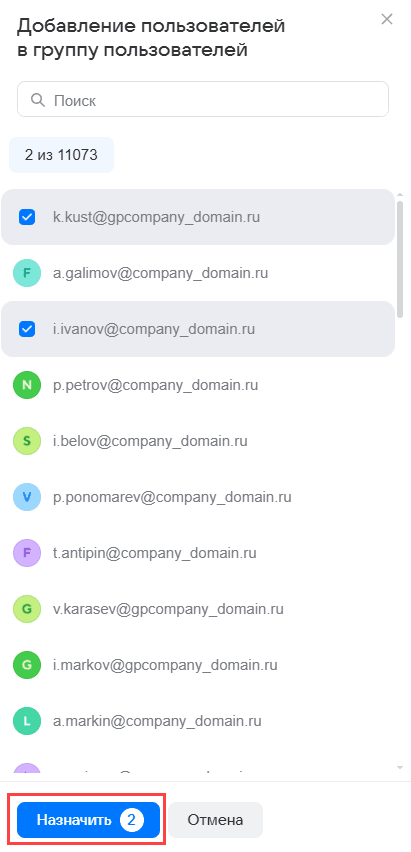Viewport: 411px width, 852px height.
Task: Click the Назначить button
Action: tap(88, 820)
